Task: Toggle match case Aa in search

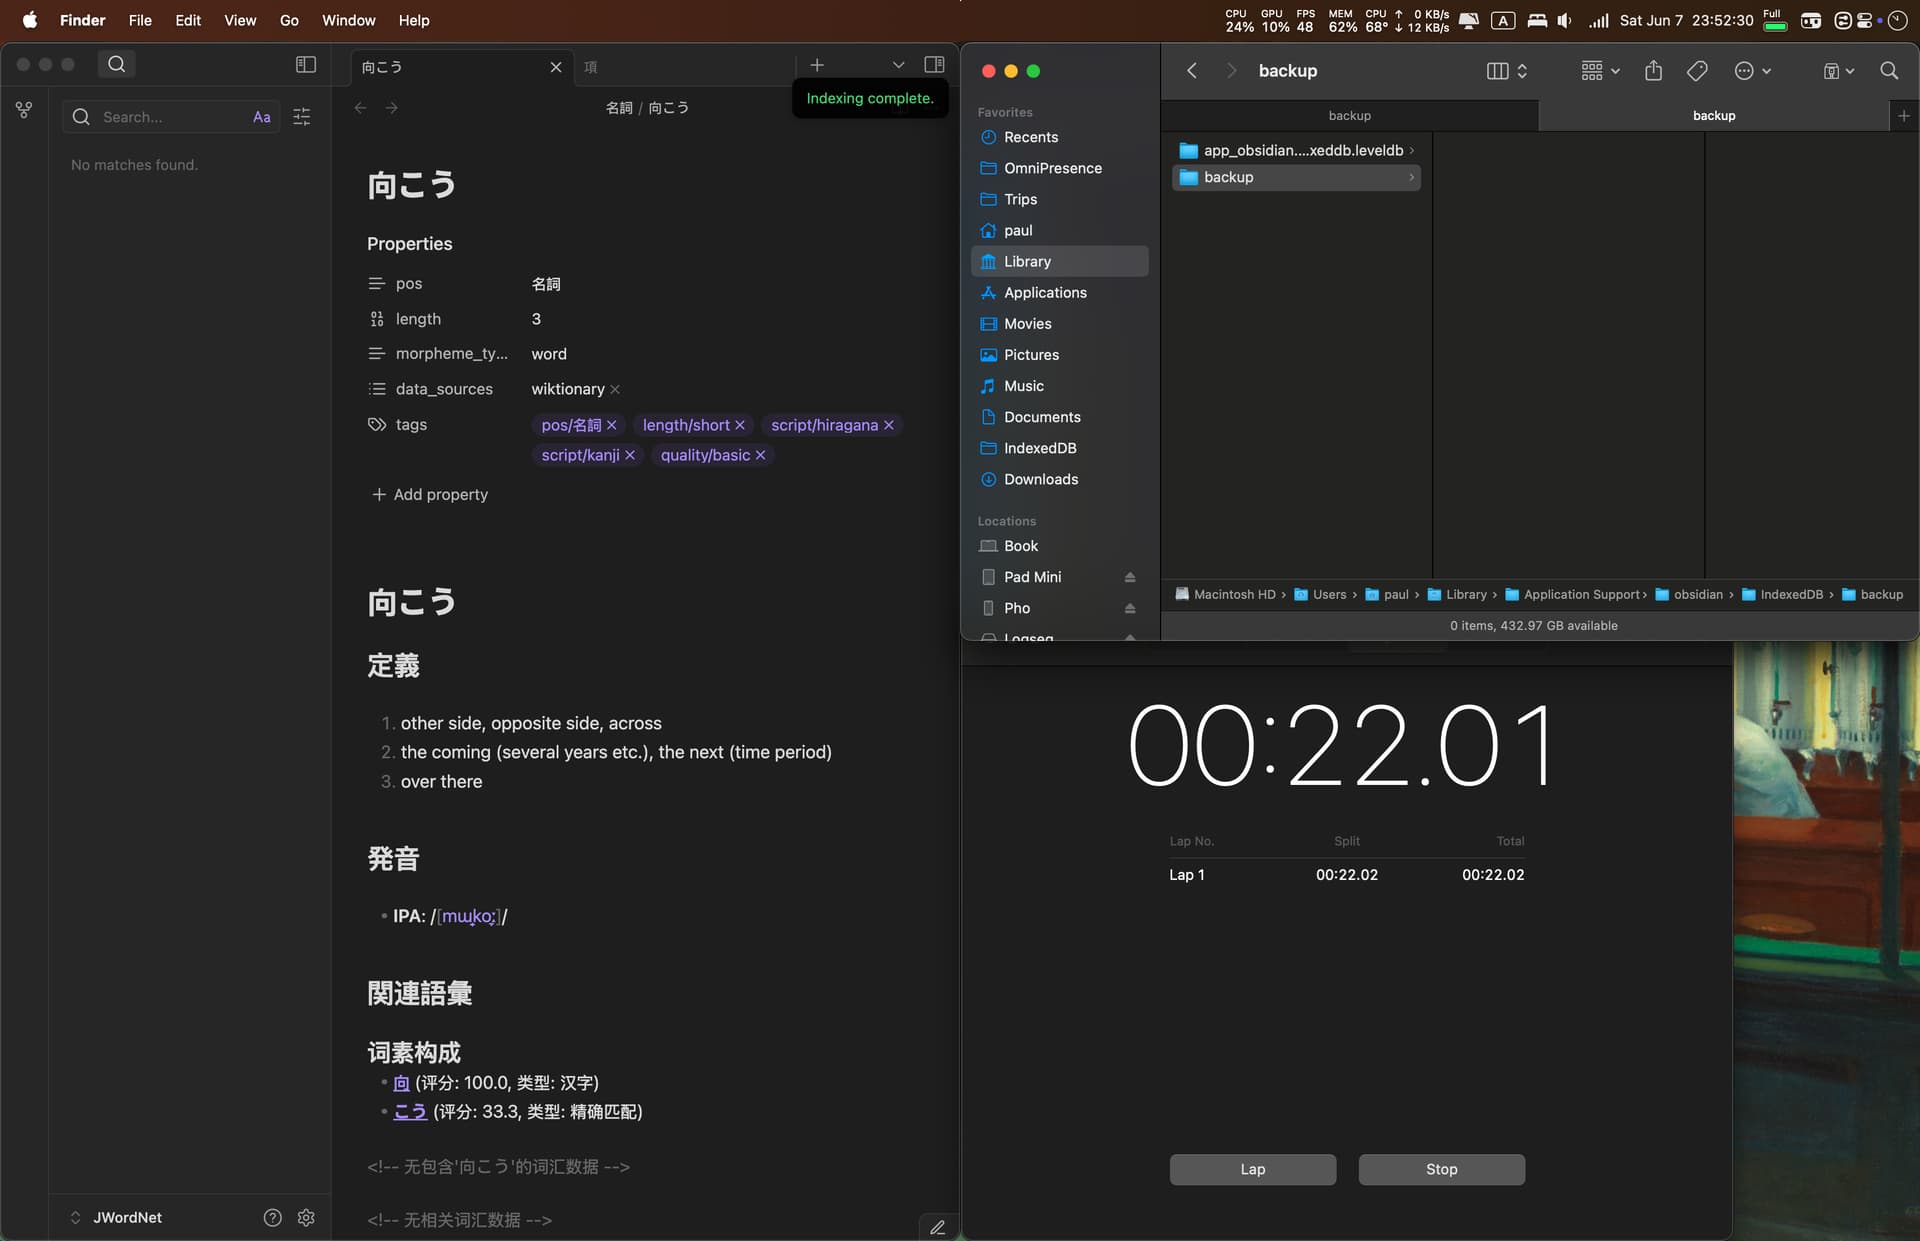Action: (x=261, y=117)
